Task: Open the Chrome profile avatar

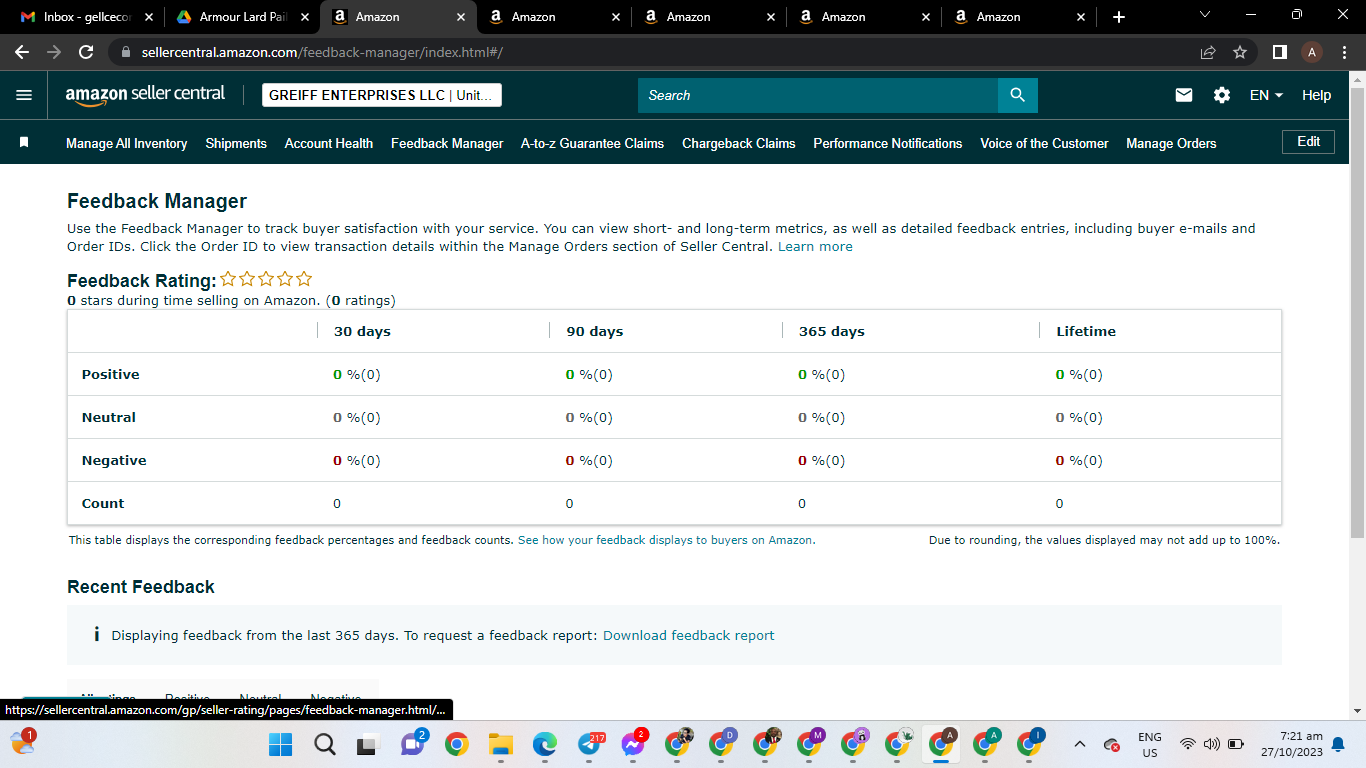Action: [1312, 52]
